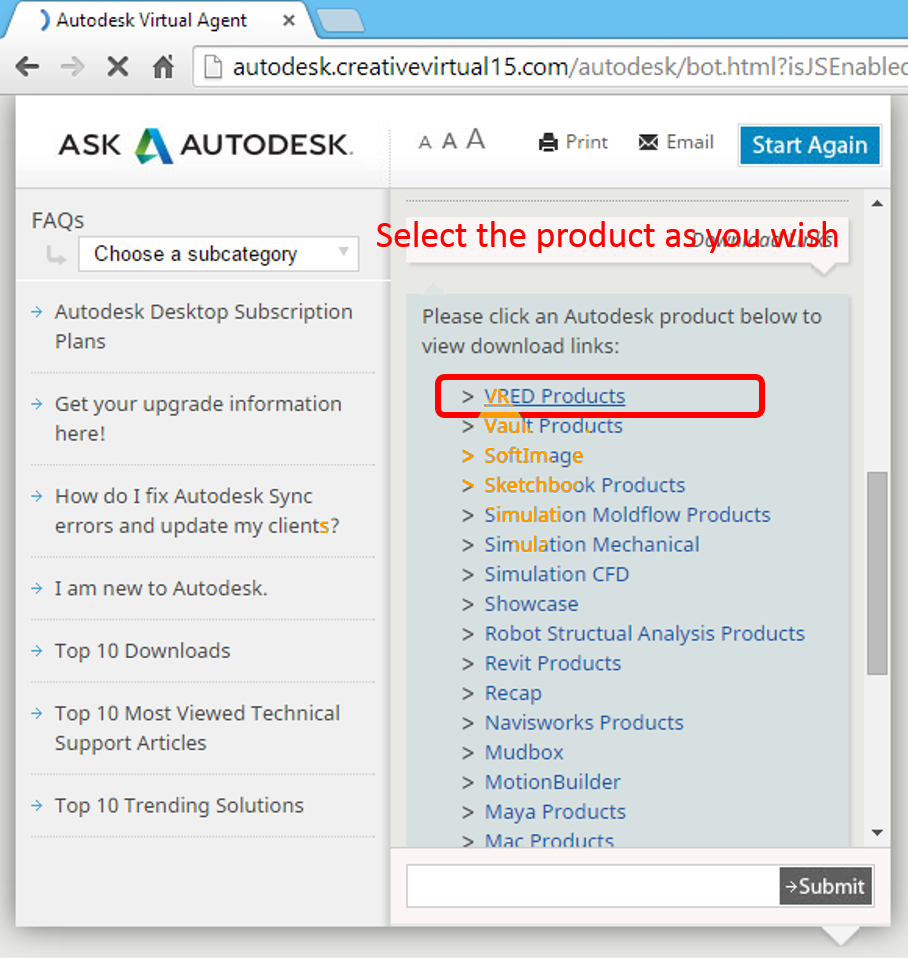Open Top 10 Most Viewed Technical Support Articles

[x=197, y=728]
